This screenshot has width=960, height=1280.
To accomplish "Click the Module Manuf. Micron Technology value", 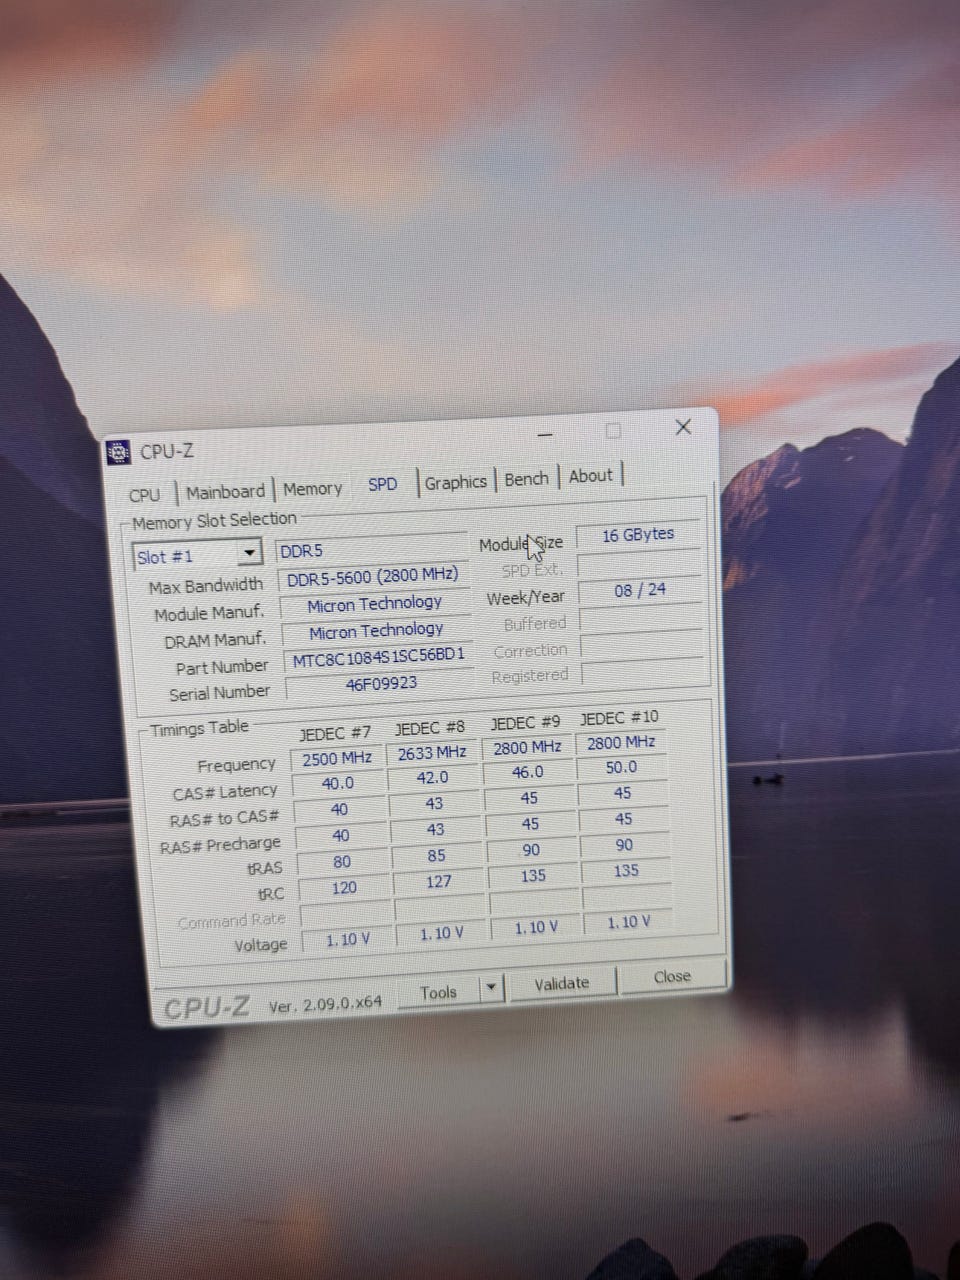I will 374,604.
